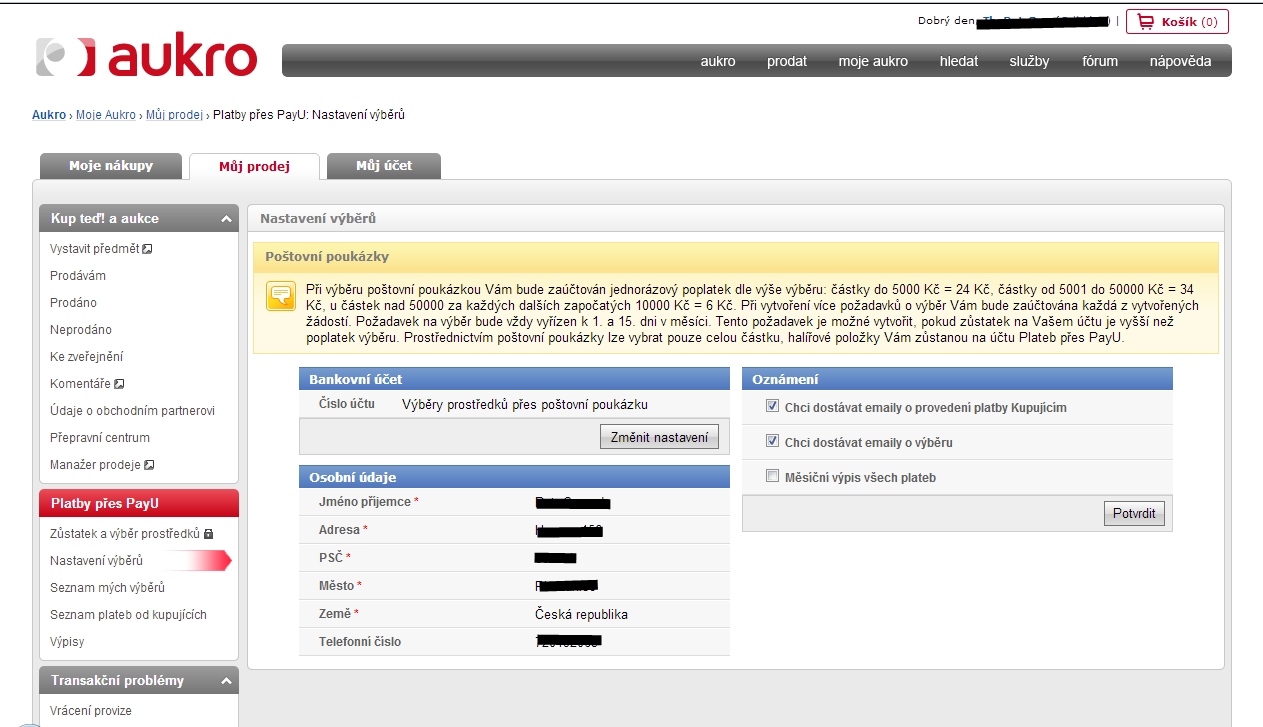Image resolution: width=1263 pixels, height=727 pixels.
Task: Open služby in top navigation
Action: 1029,61
